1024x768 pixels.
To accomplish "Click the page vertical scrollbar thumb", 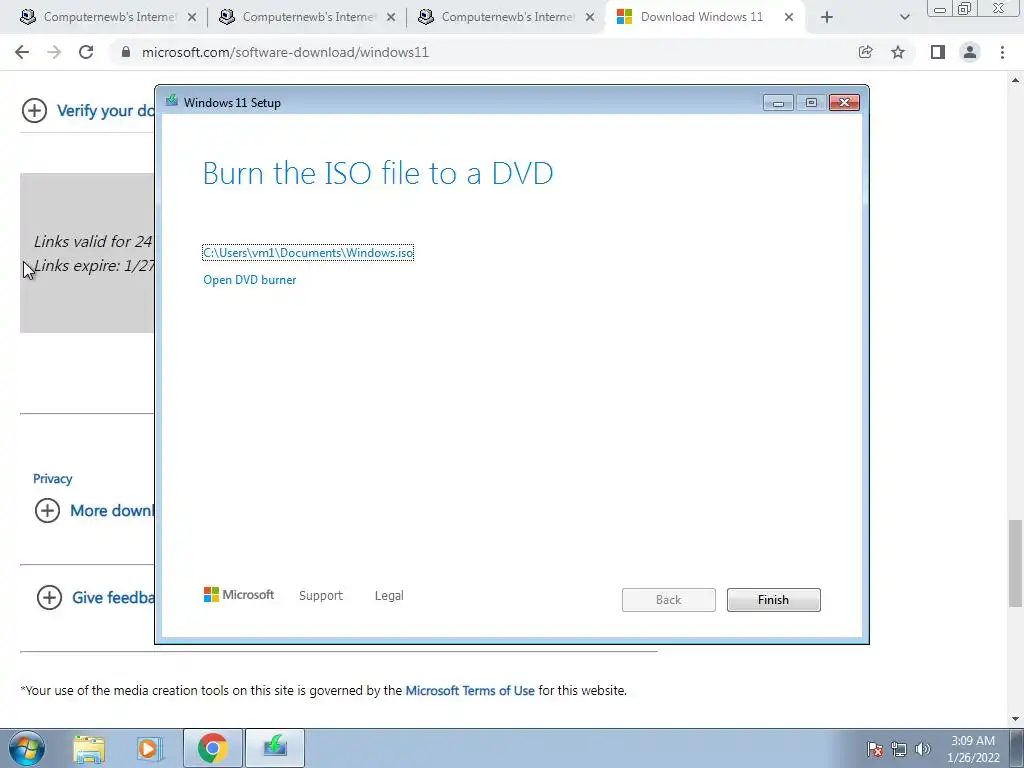I will [1015, 564].
